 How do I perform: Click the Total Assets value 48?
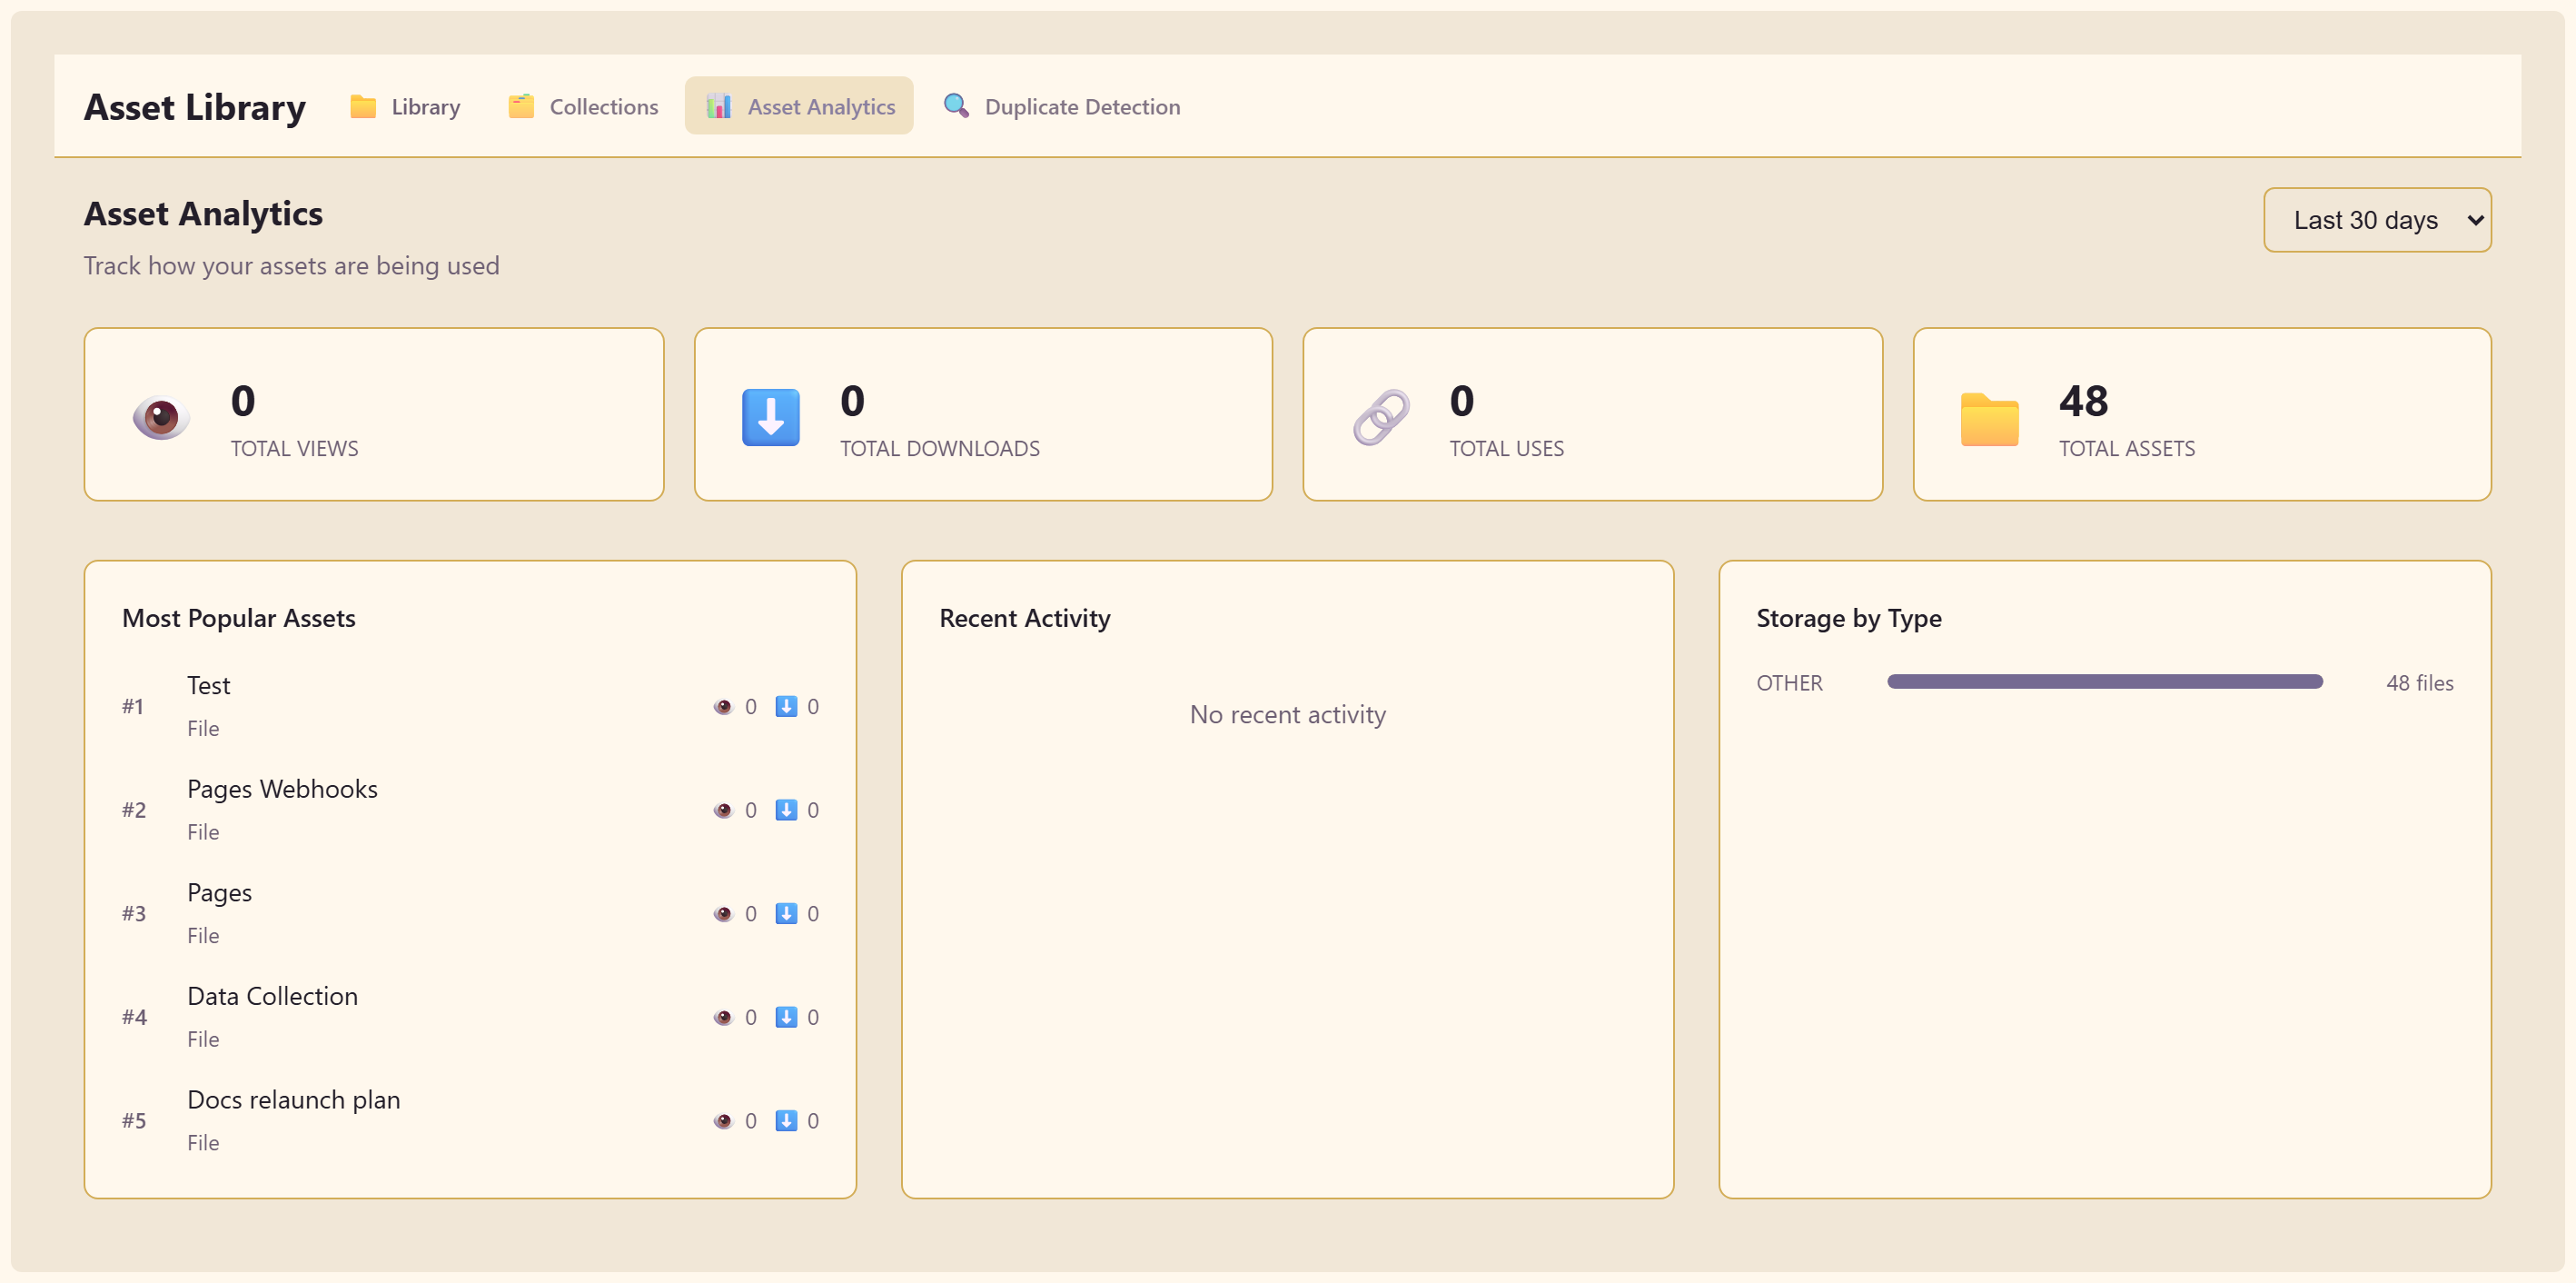coord(2083,401)
